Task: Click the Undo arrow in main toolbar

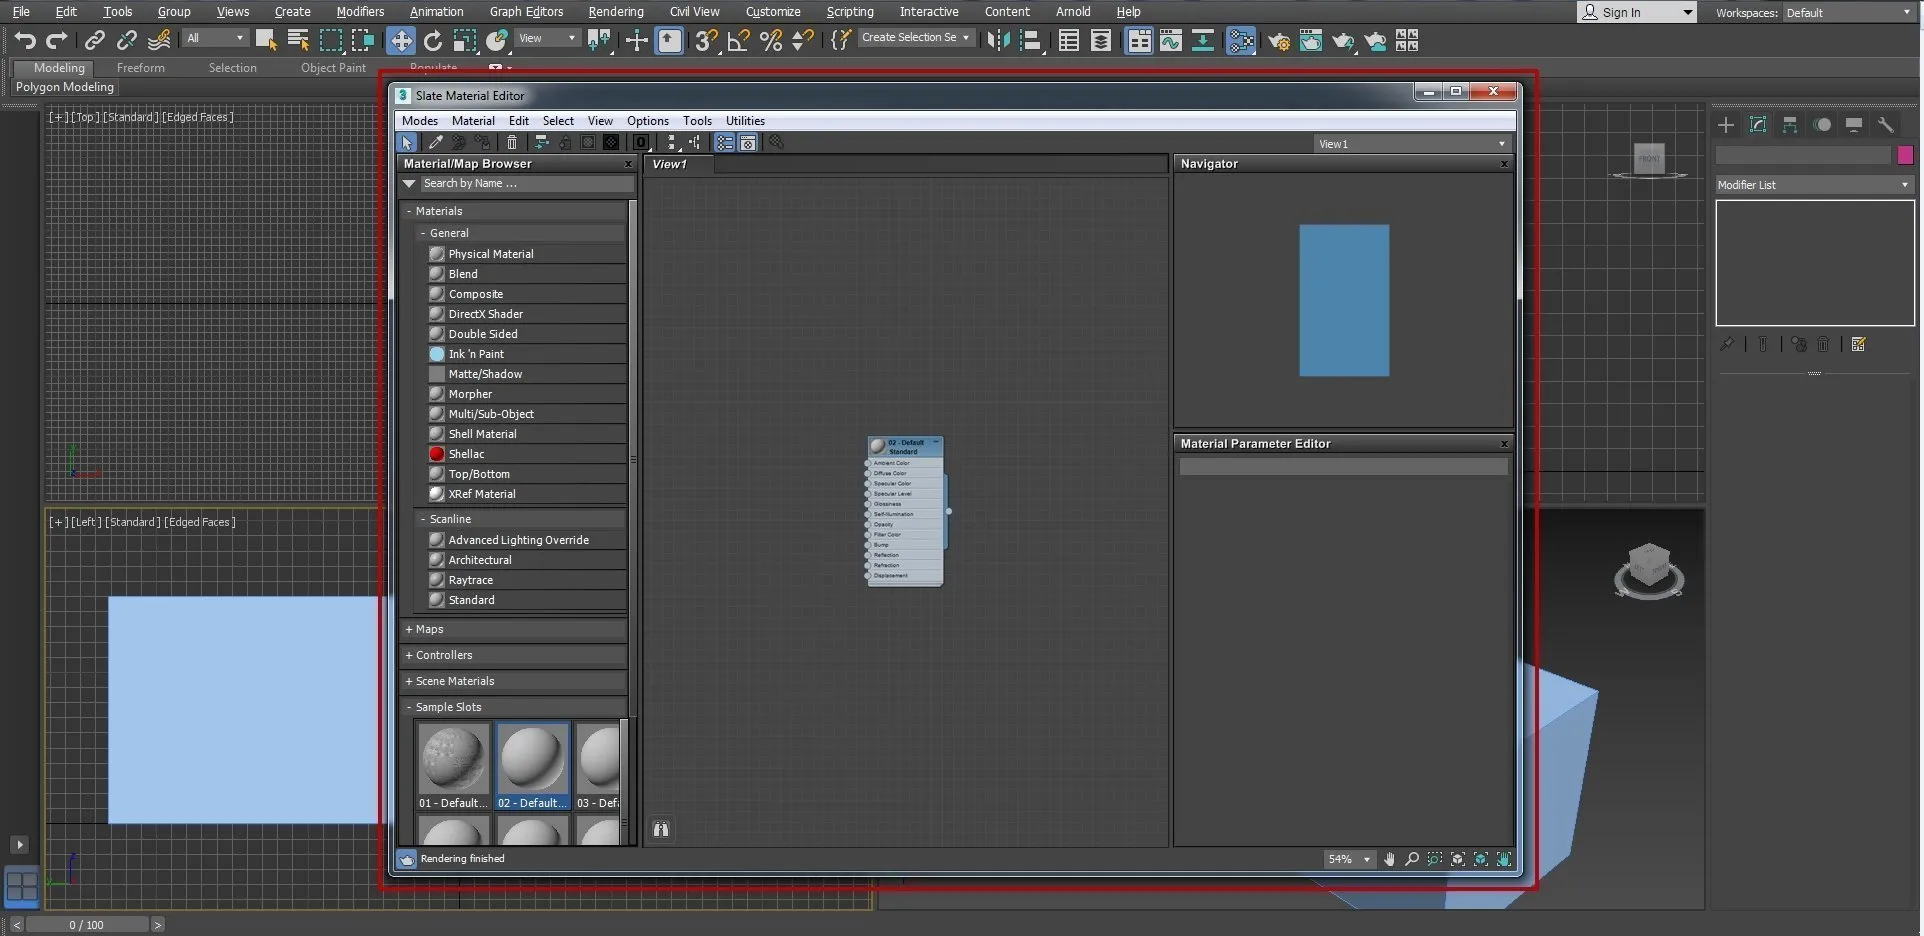Action: click(25, 40)
